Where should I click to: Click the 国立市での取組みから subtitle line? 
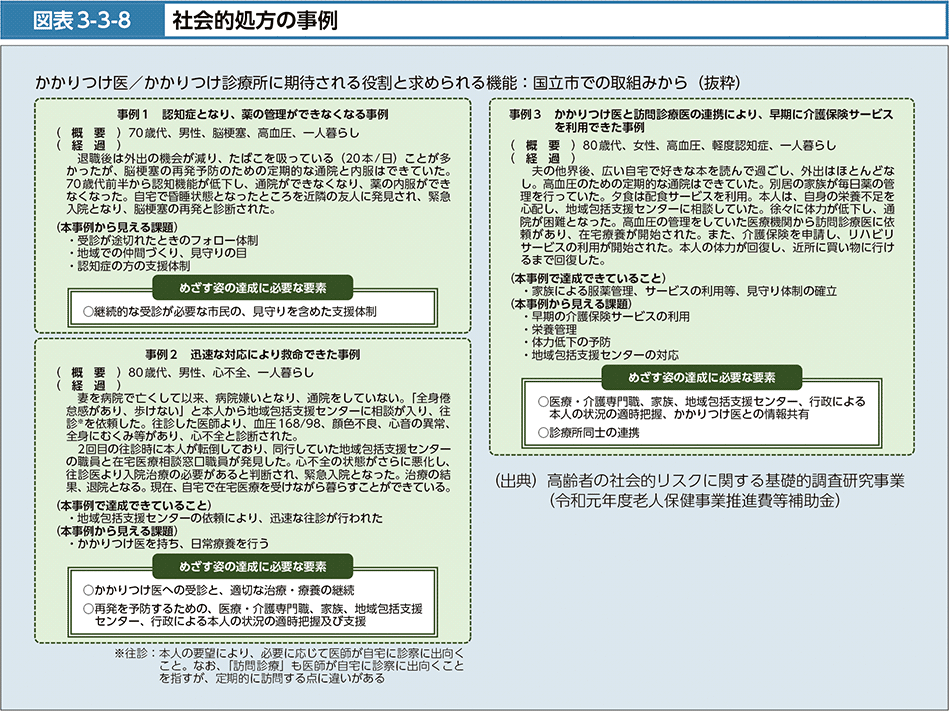click(x=387, y=81)
